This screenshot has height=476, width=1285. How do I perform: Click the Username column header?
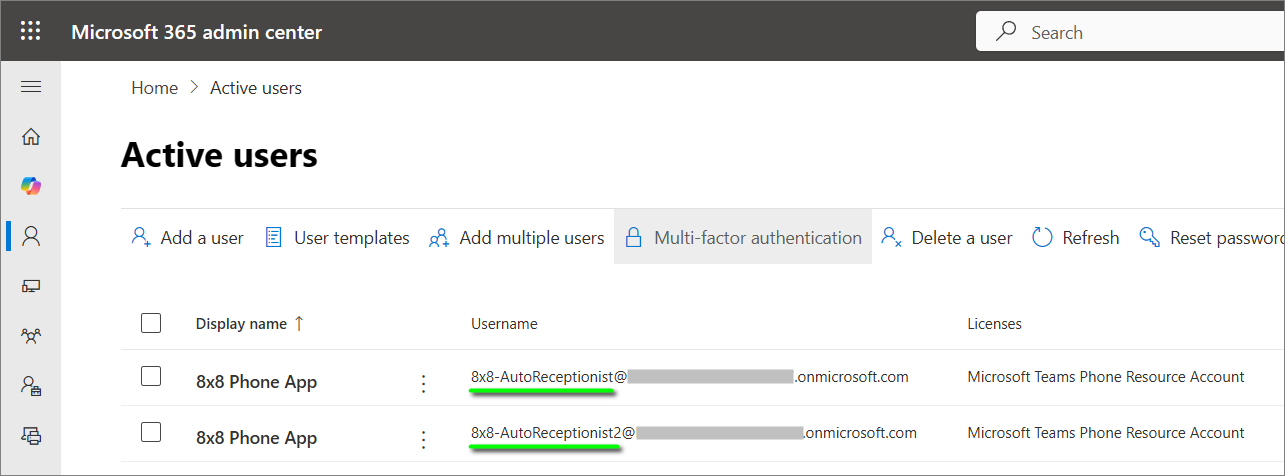(504, 324)
